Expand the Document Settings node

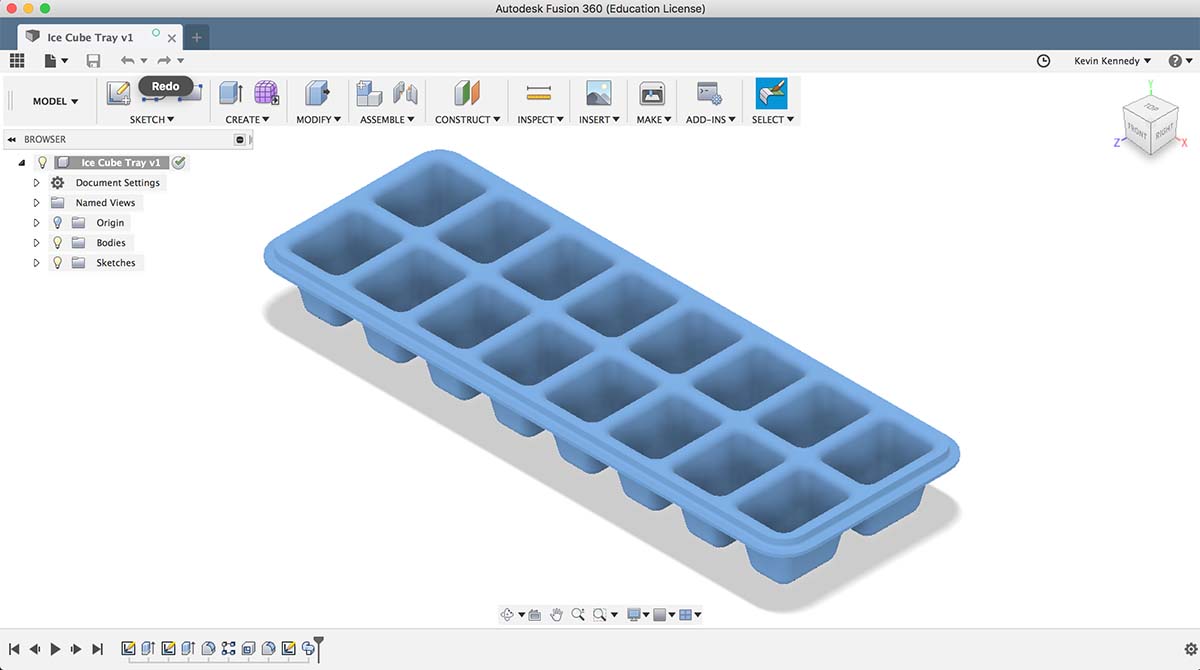tap(37, 182)
